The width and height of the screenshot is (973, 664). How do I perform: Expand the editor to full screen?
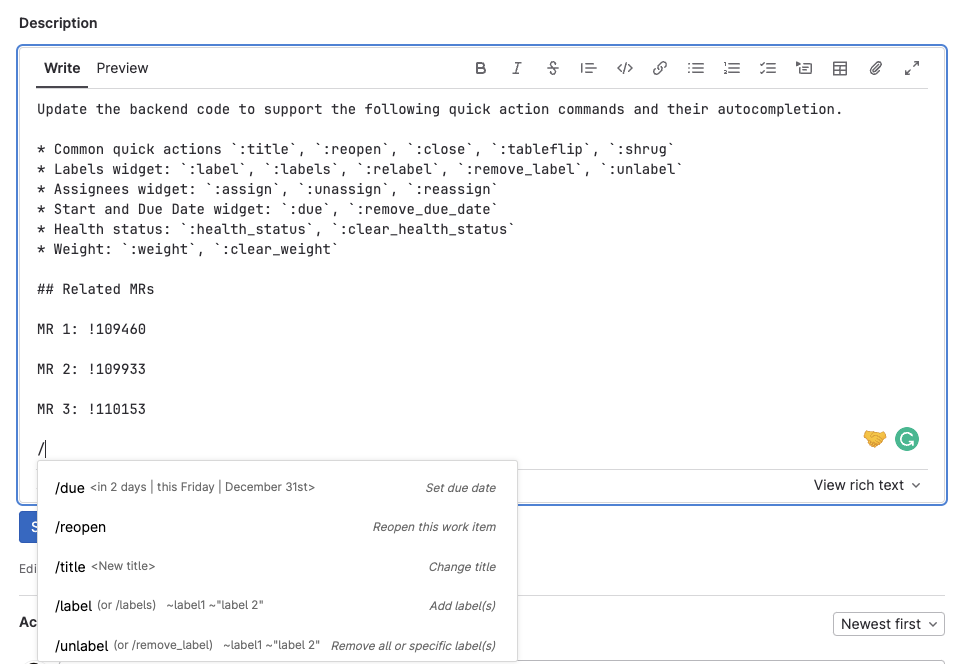point(911,68)
